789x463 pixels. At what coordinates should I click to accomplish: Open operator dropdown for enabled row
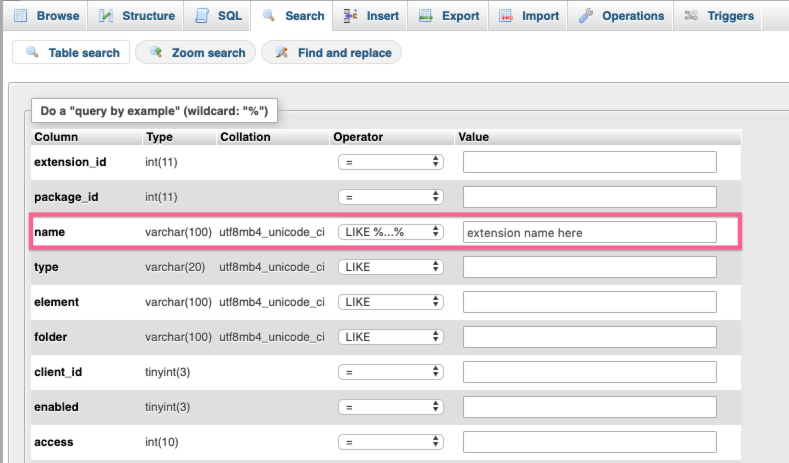(390, 407)
